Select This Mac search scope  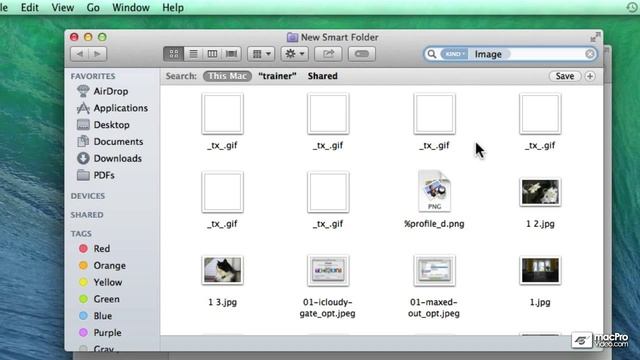pos(227,76)
